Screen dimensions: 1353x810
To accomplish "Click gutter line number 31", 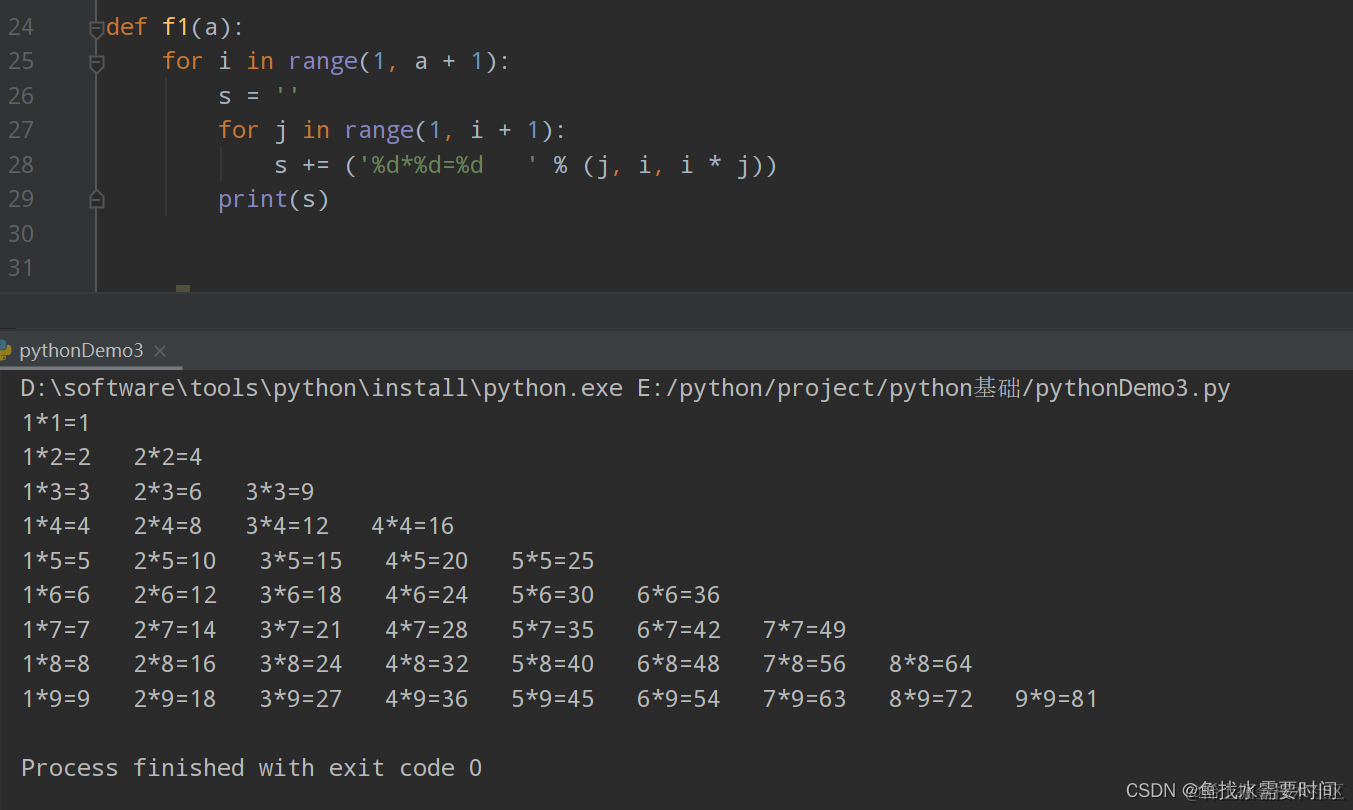I will point(21,267).
